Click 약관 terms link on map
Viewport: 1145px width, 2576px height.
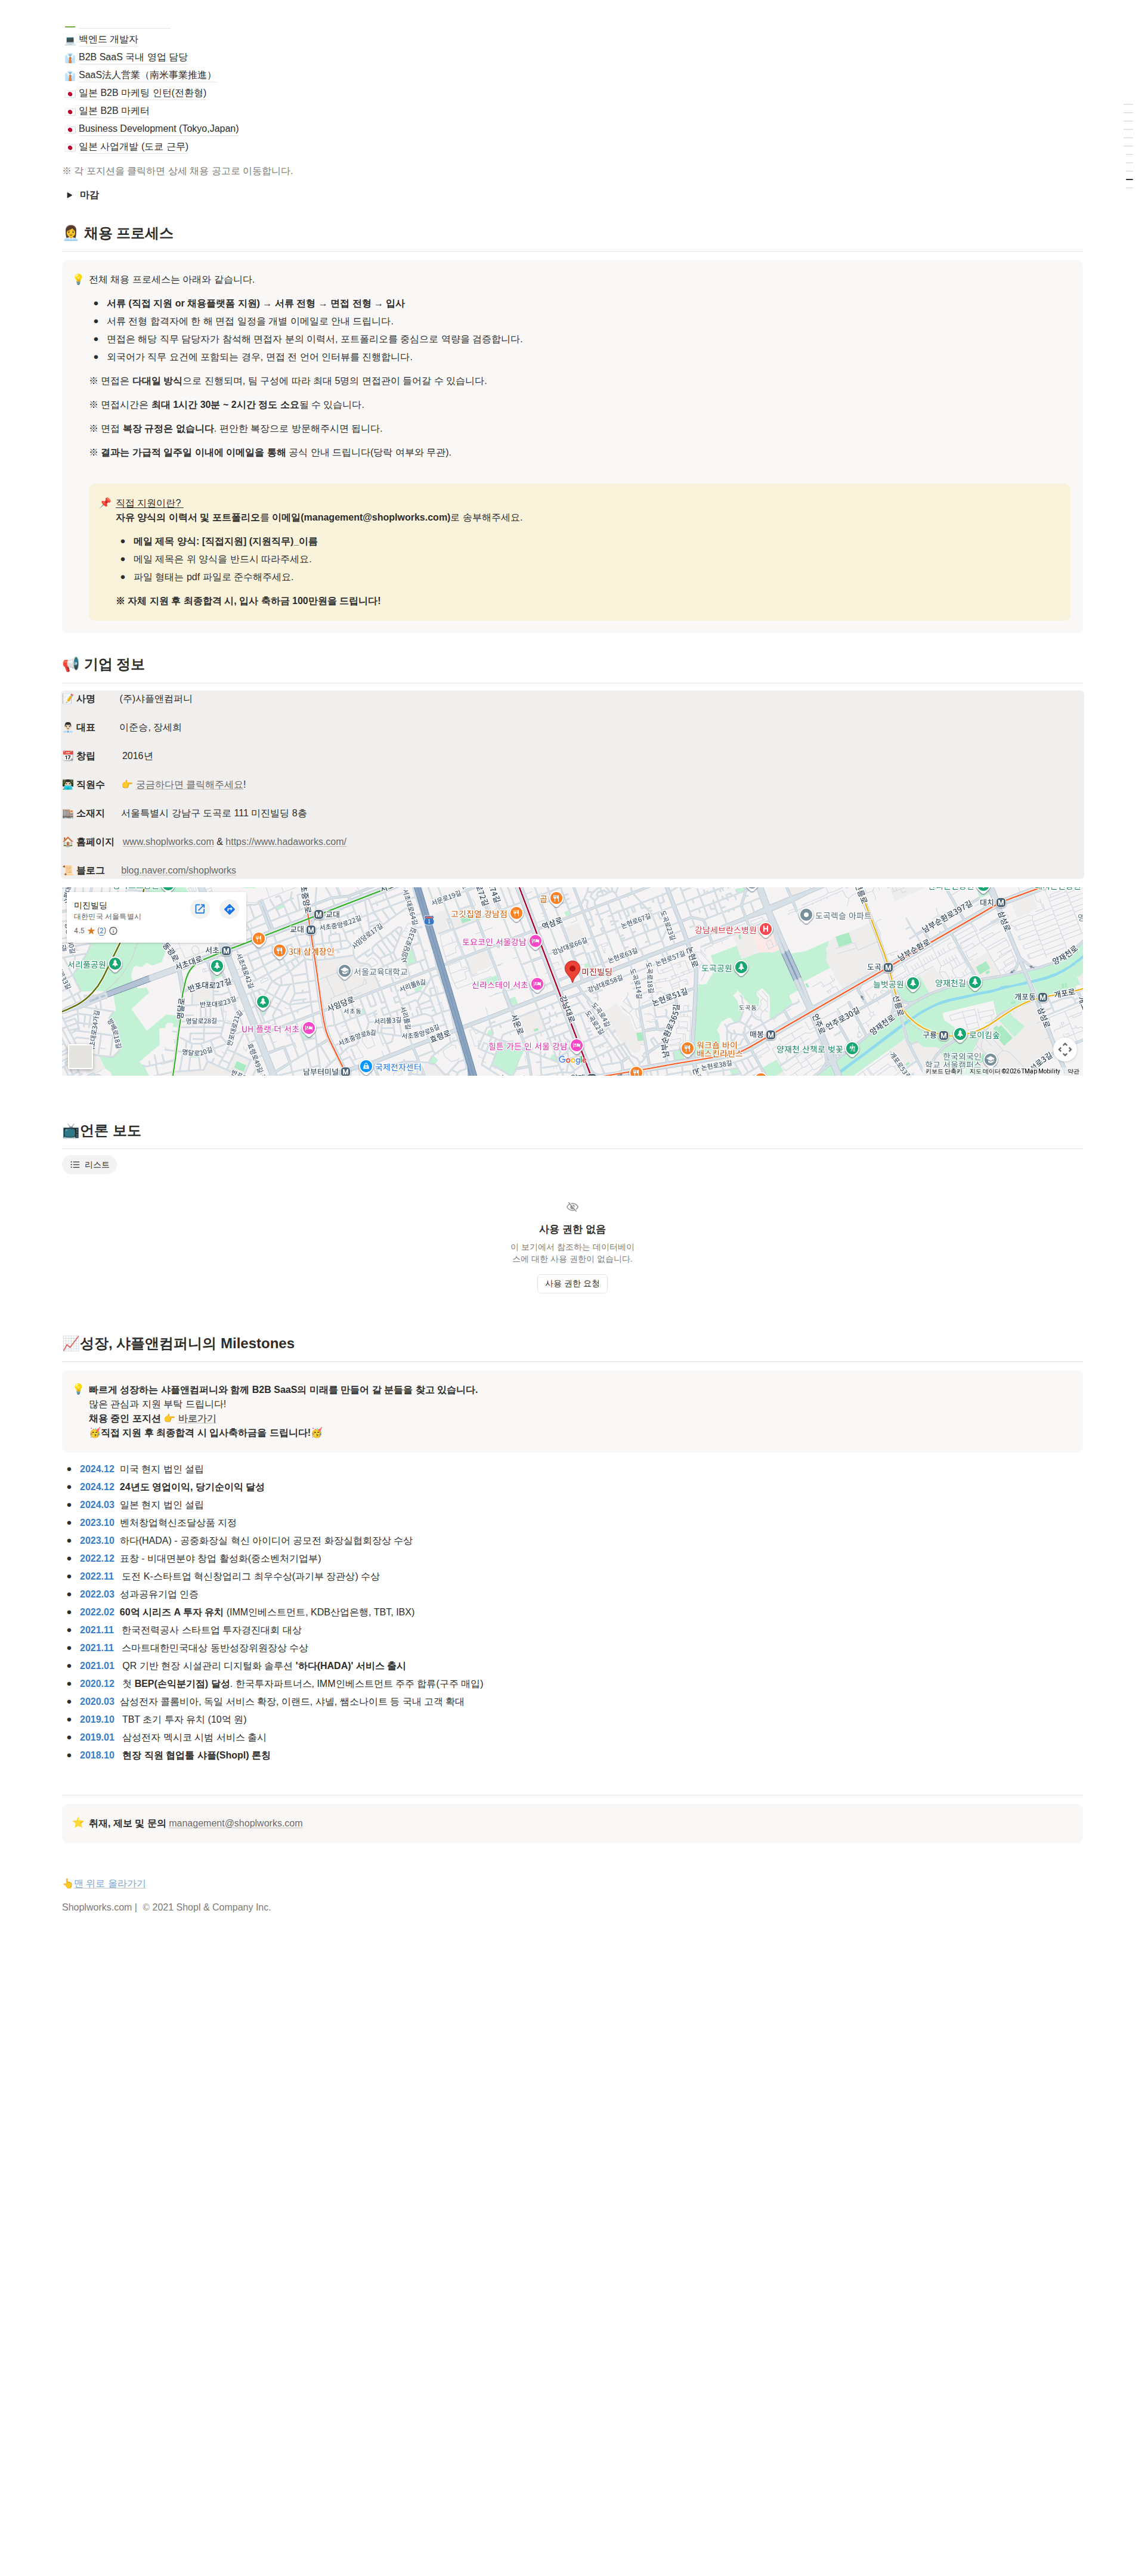(1073, 1071)
